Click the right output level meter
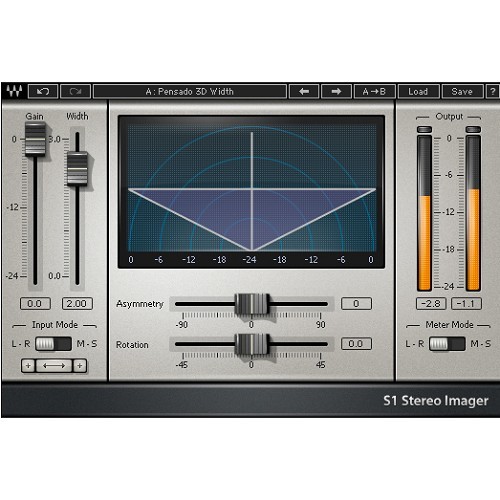This screenshot has width=500, height=500. (x=473, y=213)
